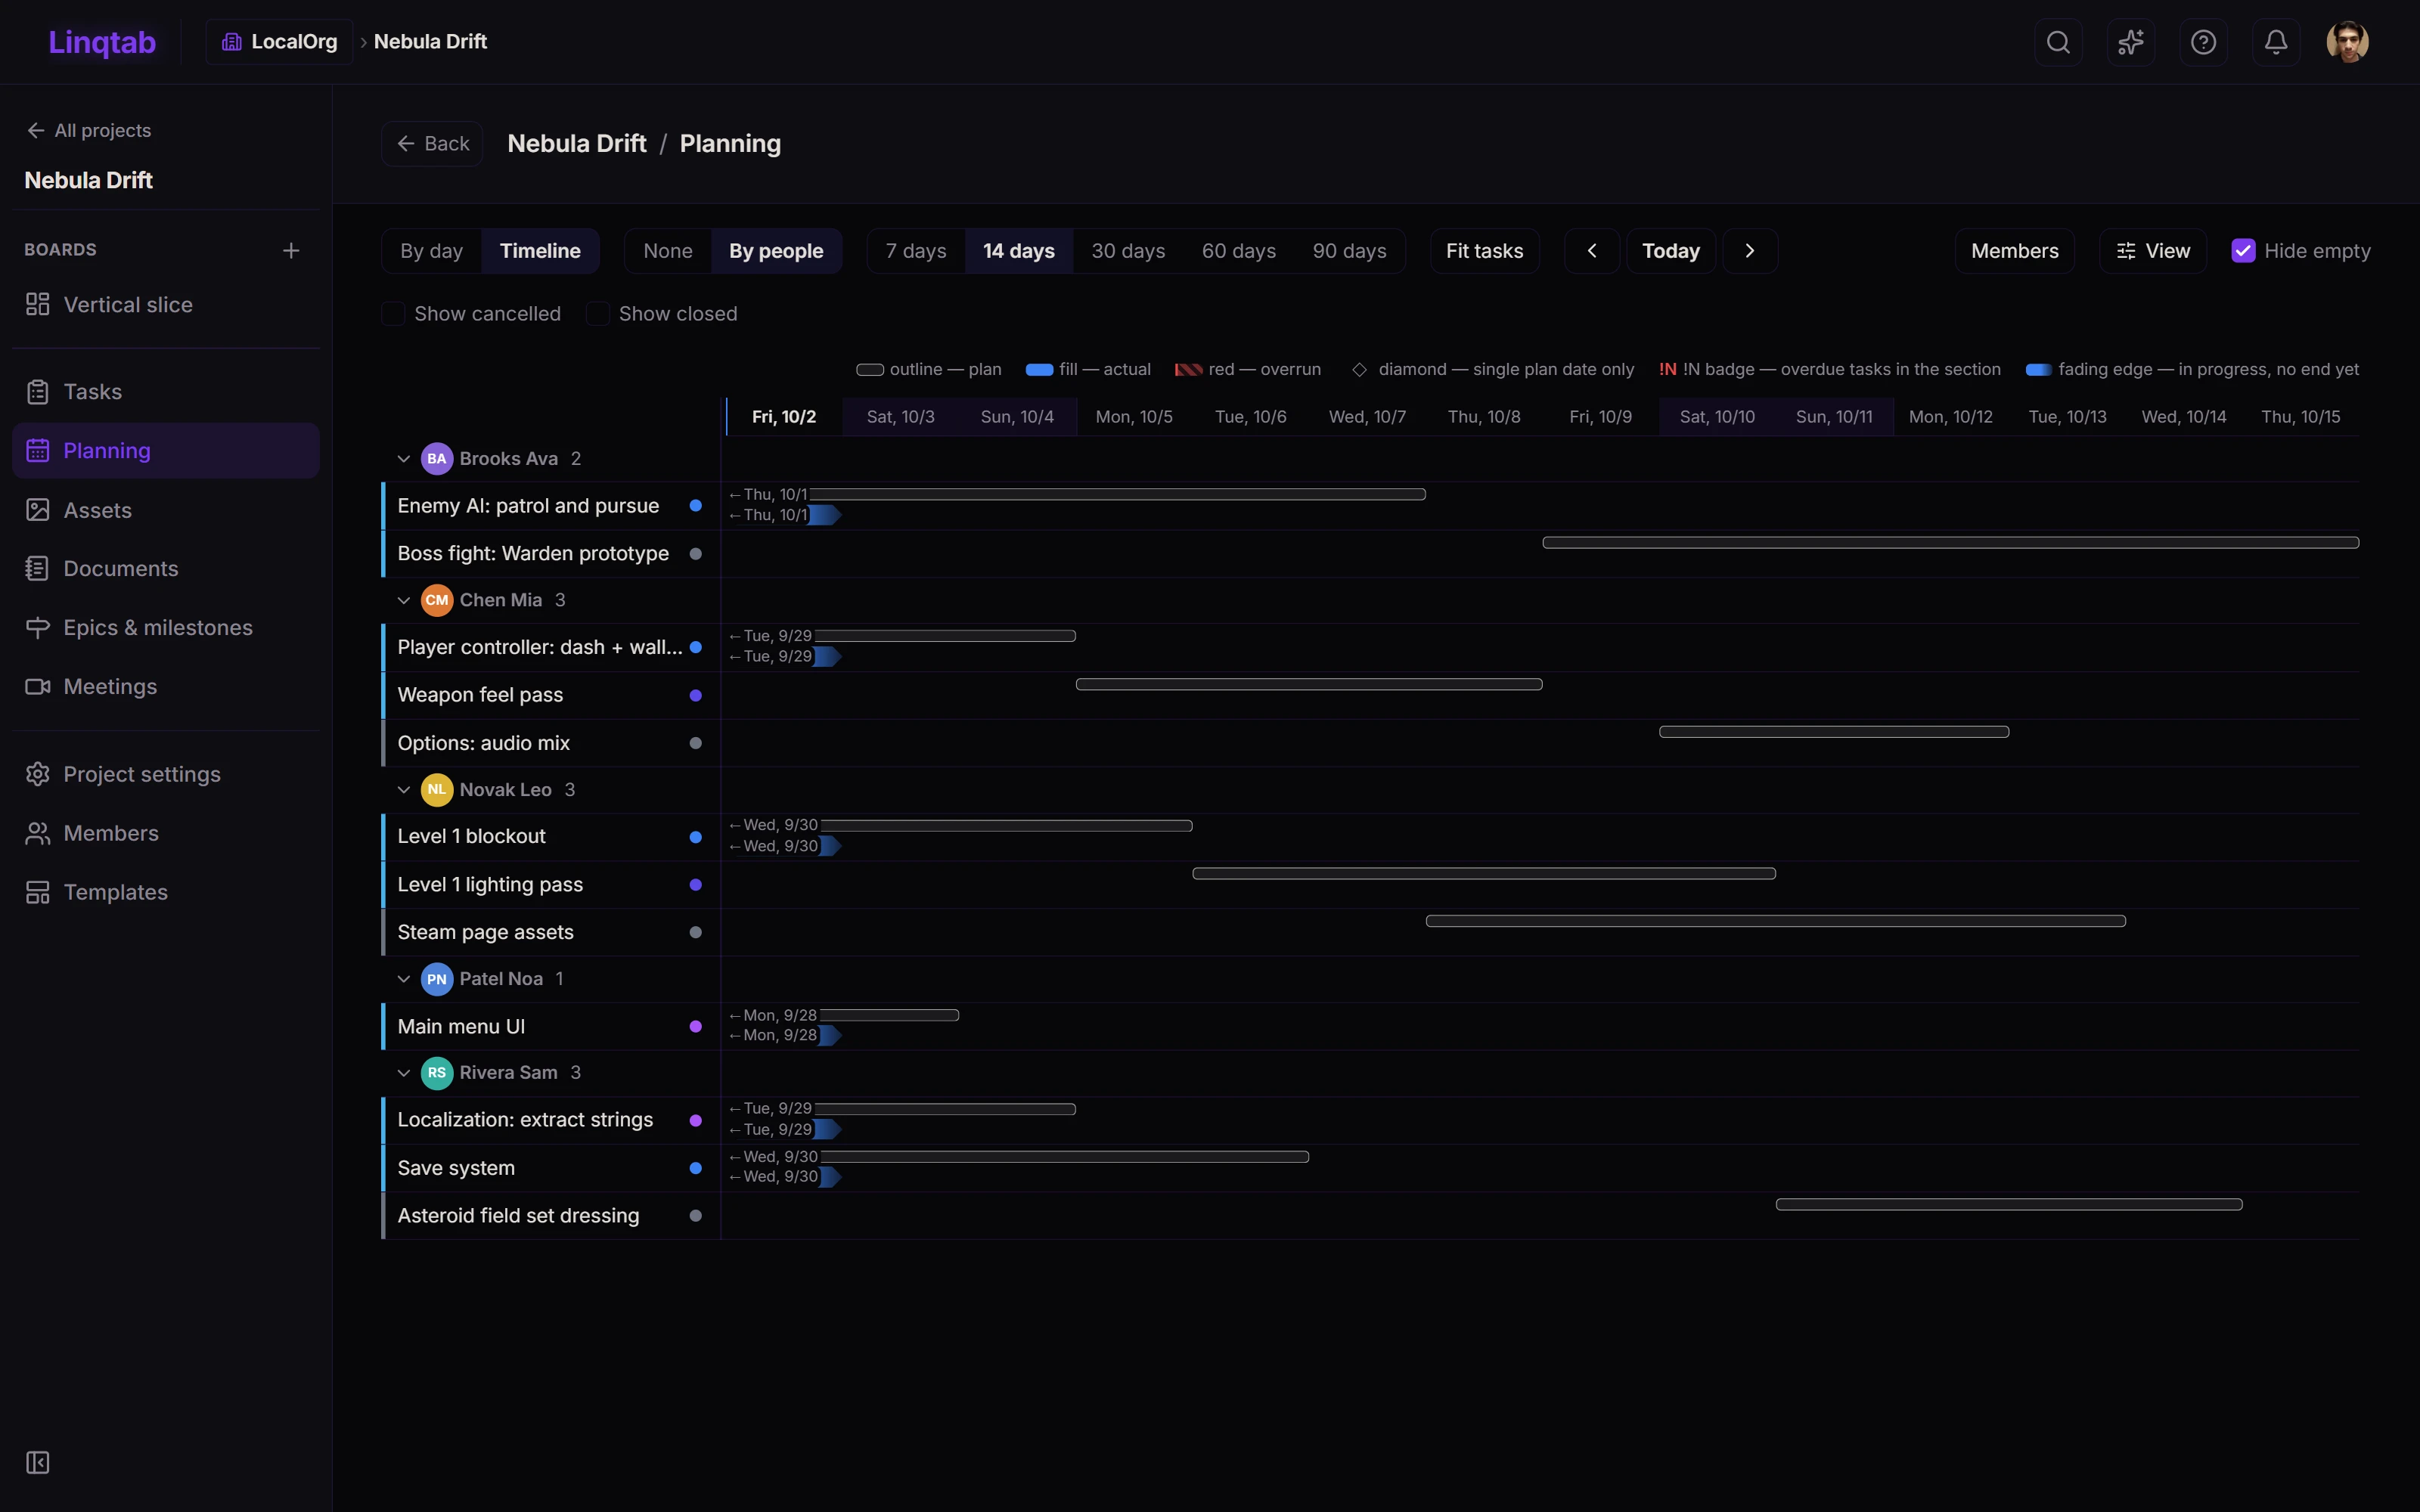Return to All projects
Viewport: 2420px width, 1512px height.
tap(89, 131)
